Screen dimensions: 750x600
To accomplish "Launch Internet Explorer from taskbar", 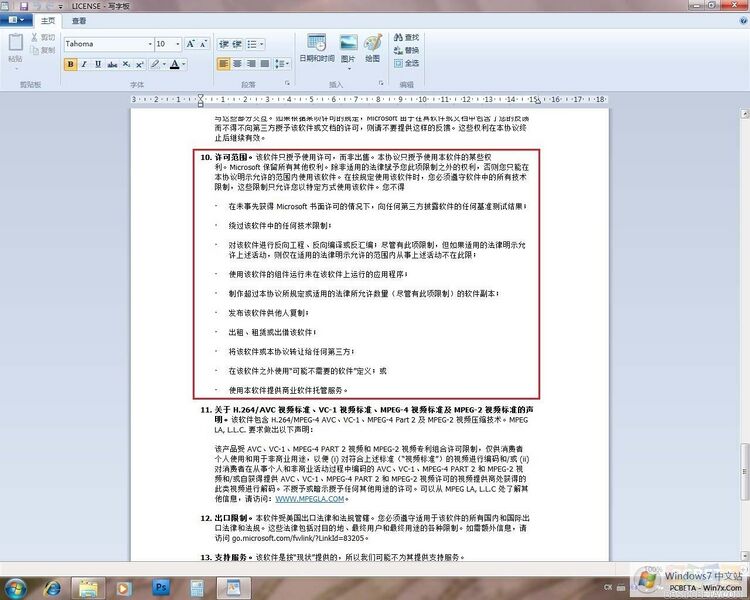I will pyautogui.click(x=52, y=588).
